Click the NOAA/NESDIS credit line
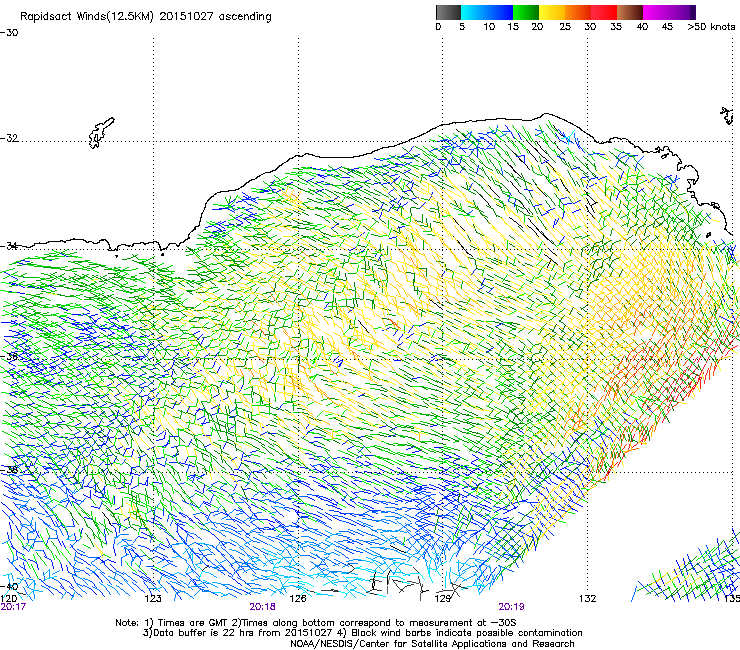740x650 pixels. [x=432, y=644]
